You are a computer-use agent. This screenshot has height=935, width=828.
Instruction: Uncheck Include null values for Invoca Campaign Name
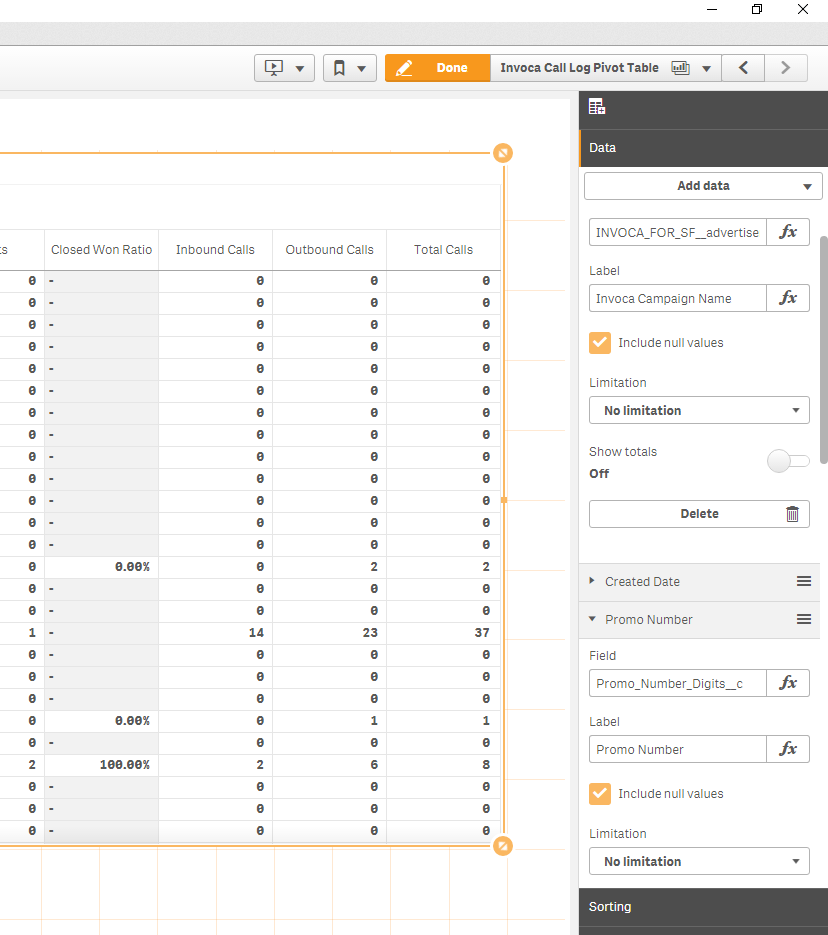(599, 342)
